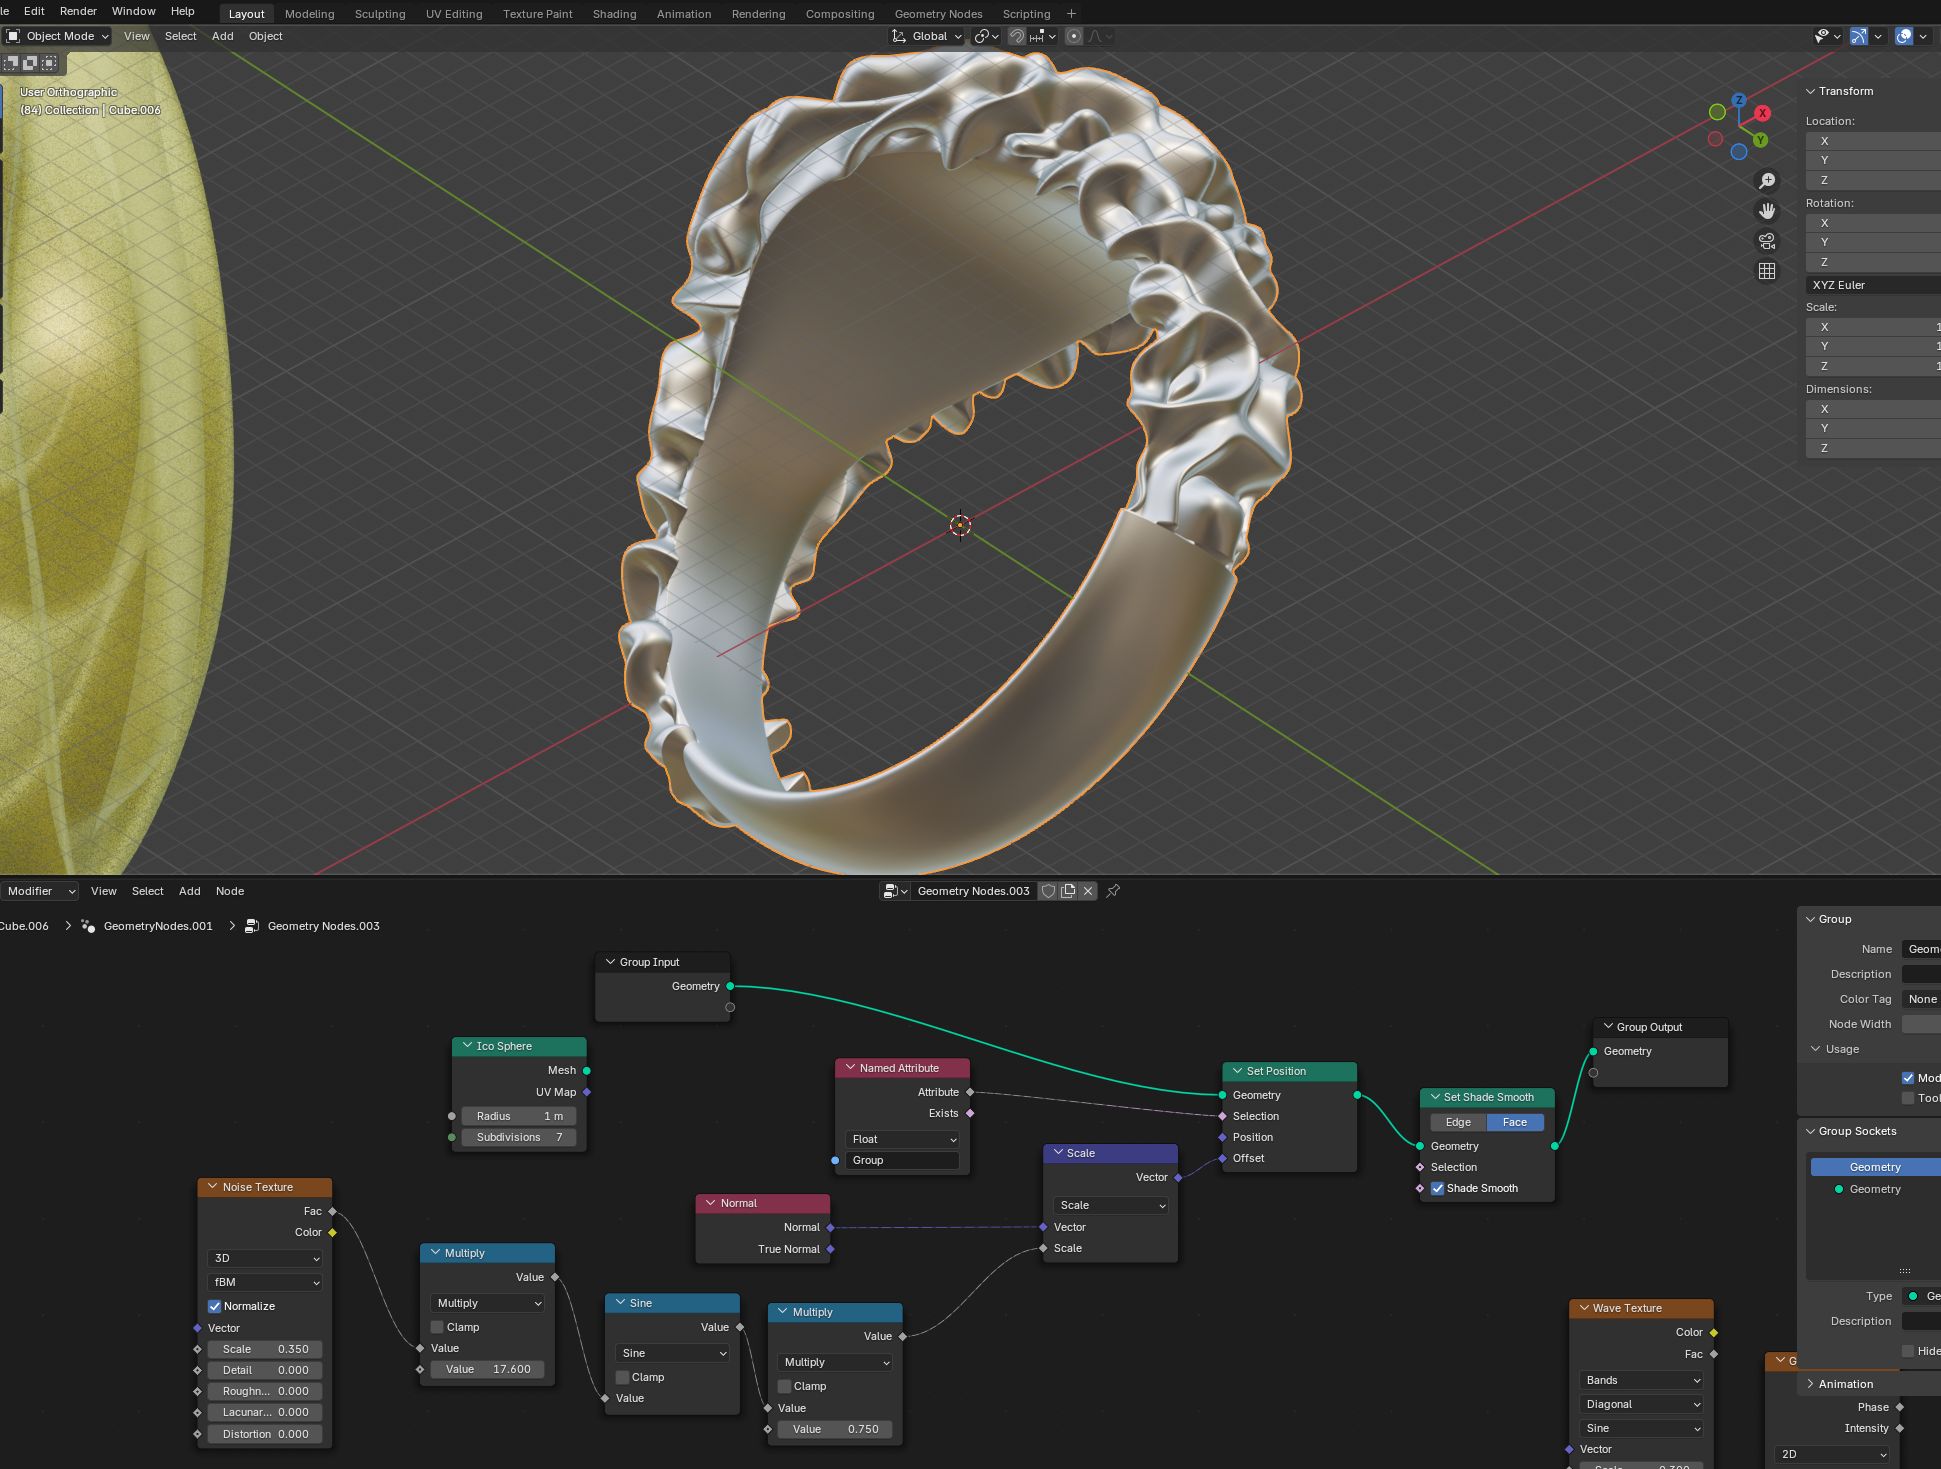Toggle the snap magnet icon
1941x1469 pixels.
tap(1016, 36)
